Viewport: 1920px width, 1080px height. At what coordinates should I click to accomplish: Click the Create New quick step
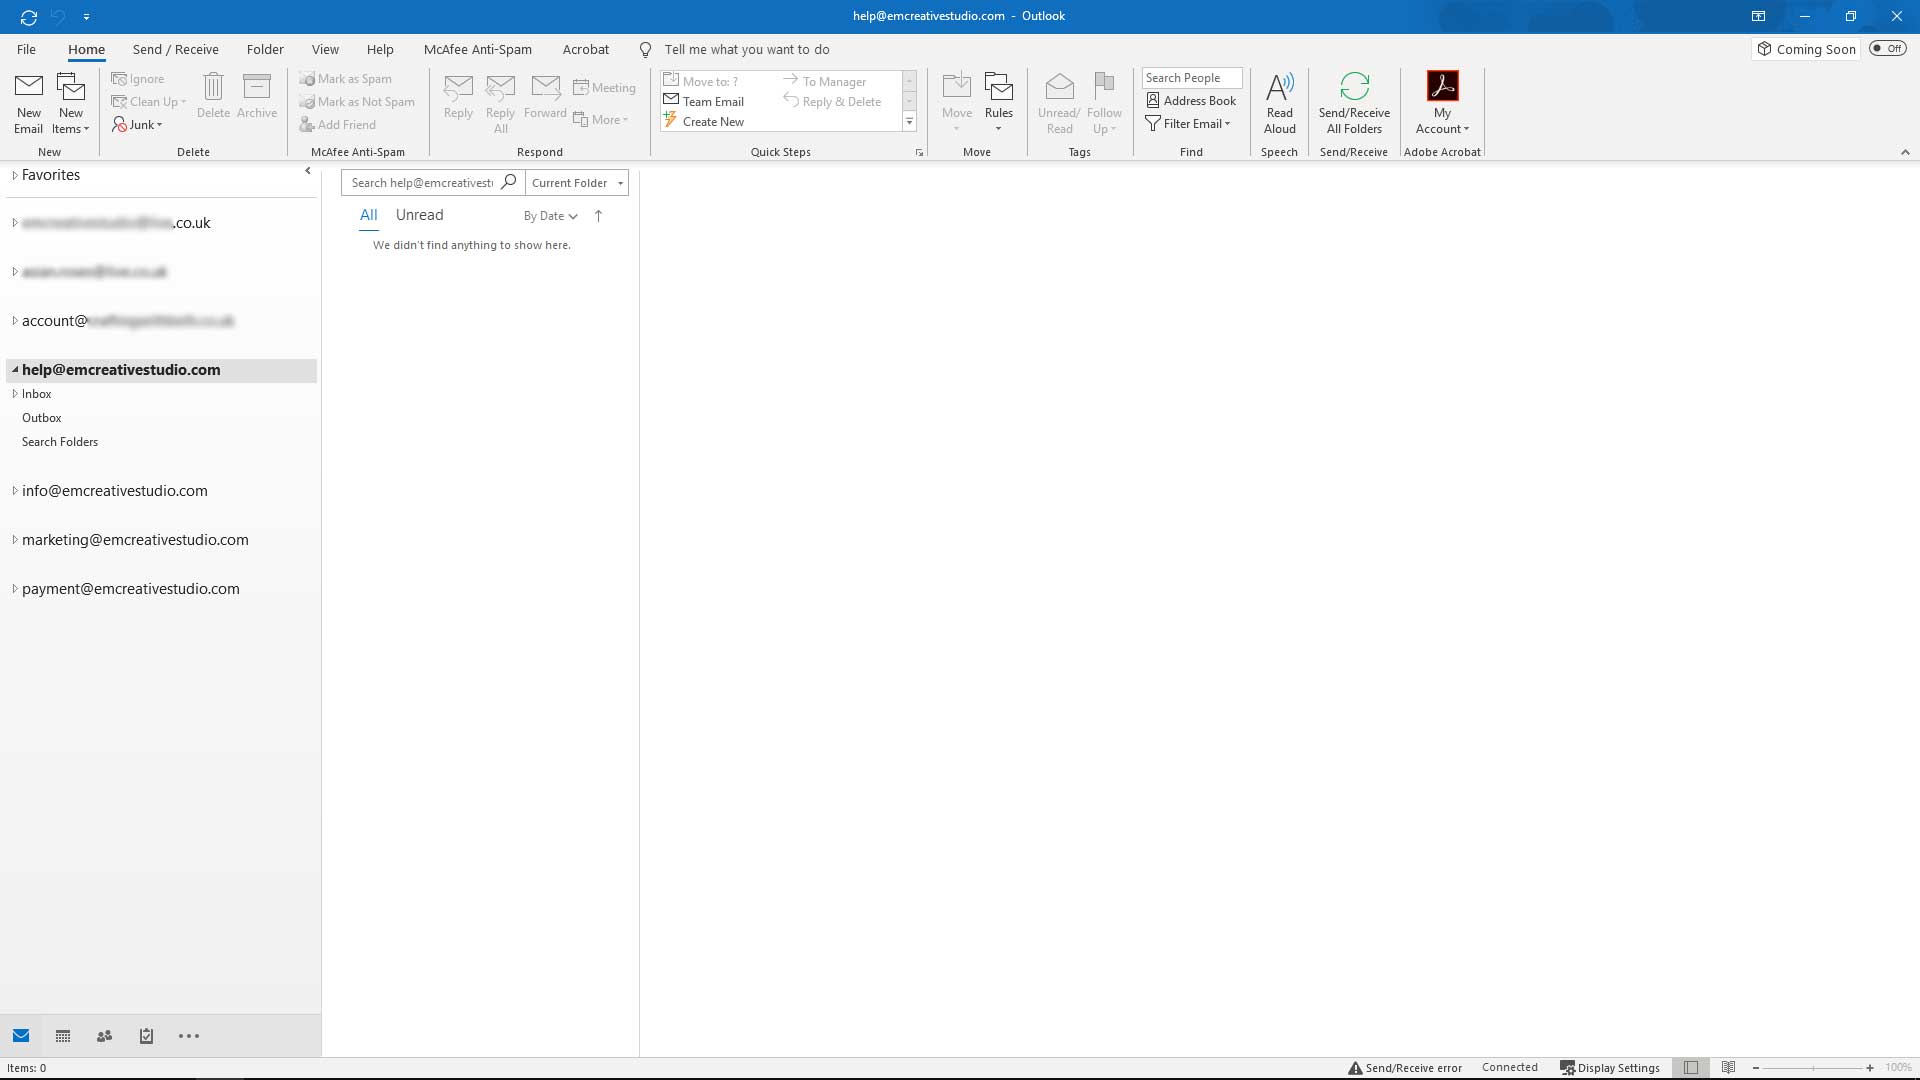pyautogui.click(x=704, y=122)
